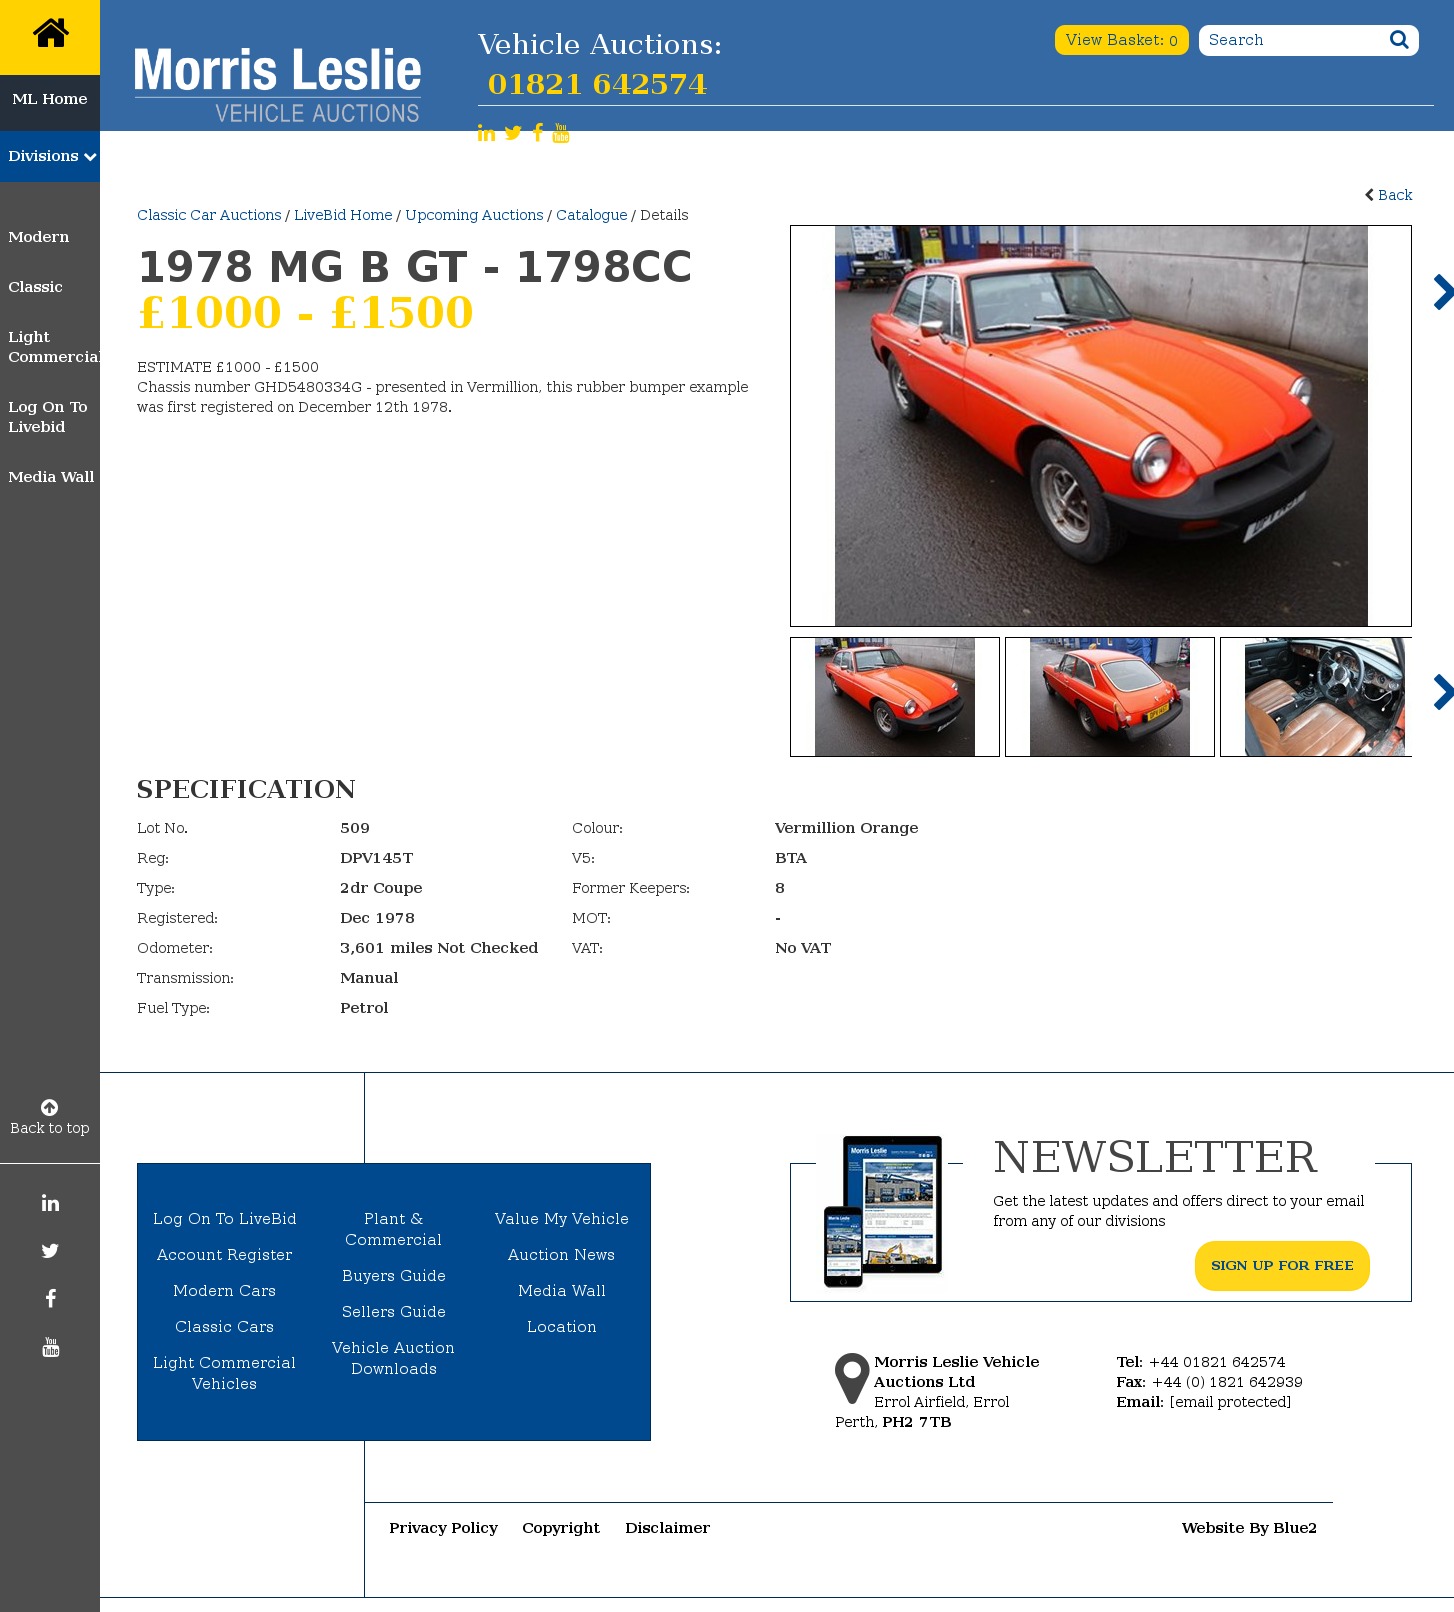Open the sidebar Facebook icon
Screen dimensions: 1454x1612
click(x=50, y=1299)
